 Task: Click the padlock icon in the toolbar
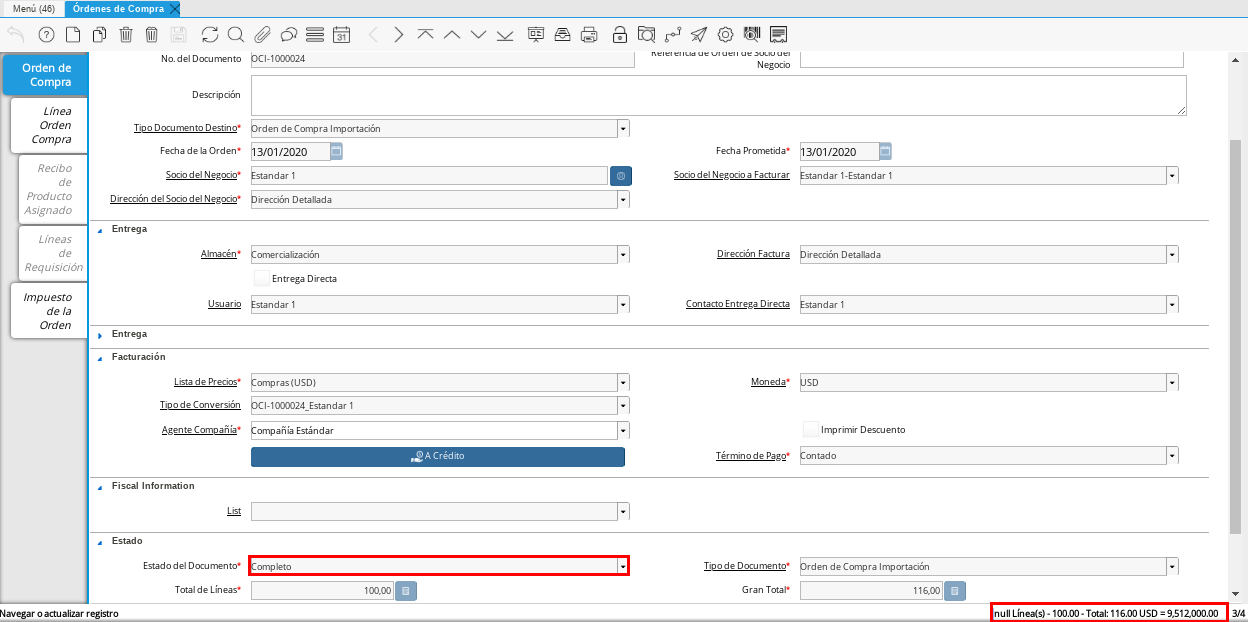tap(620, 35)
